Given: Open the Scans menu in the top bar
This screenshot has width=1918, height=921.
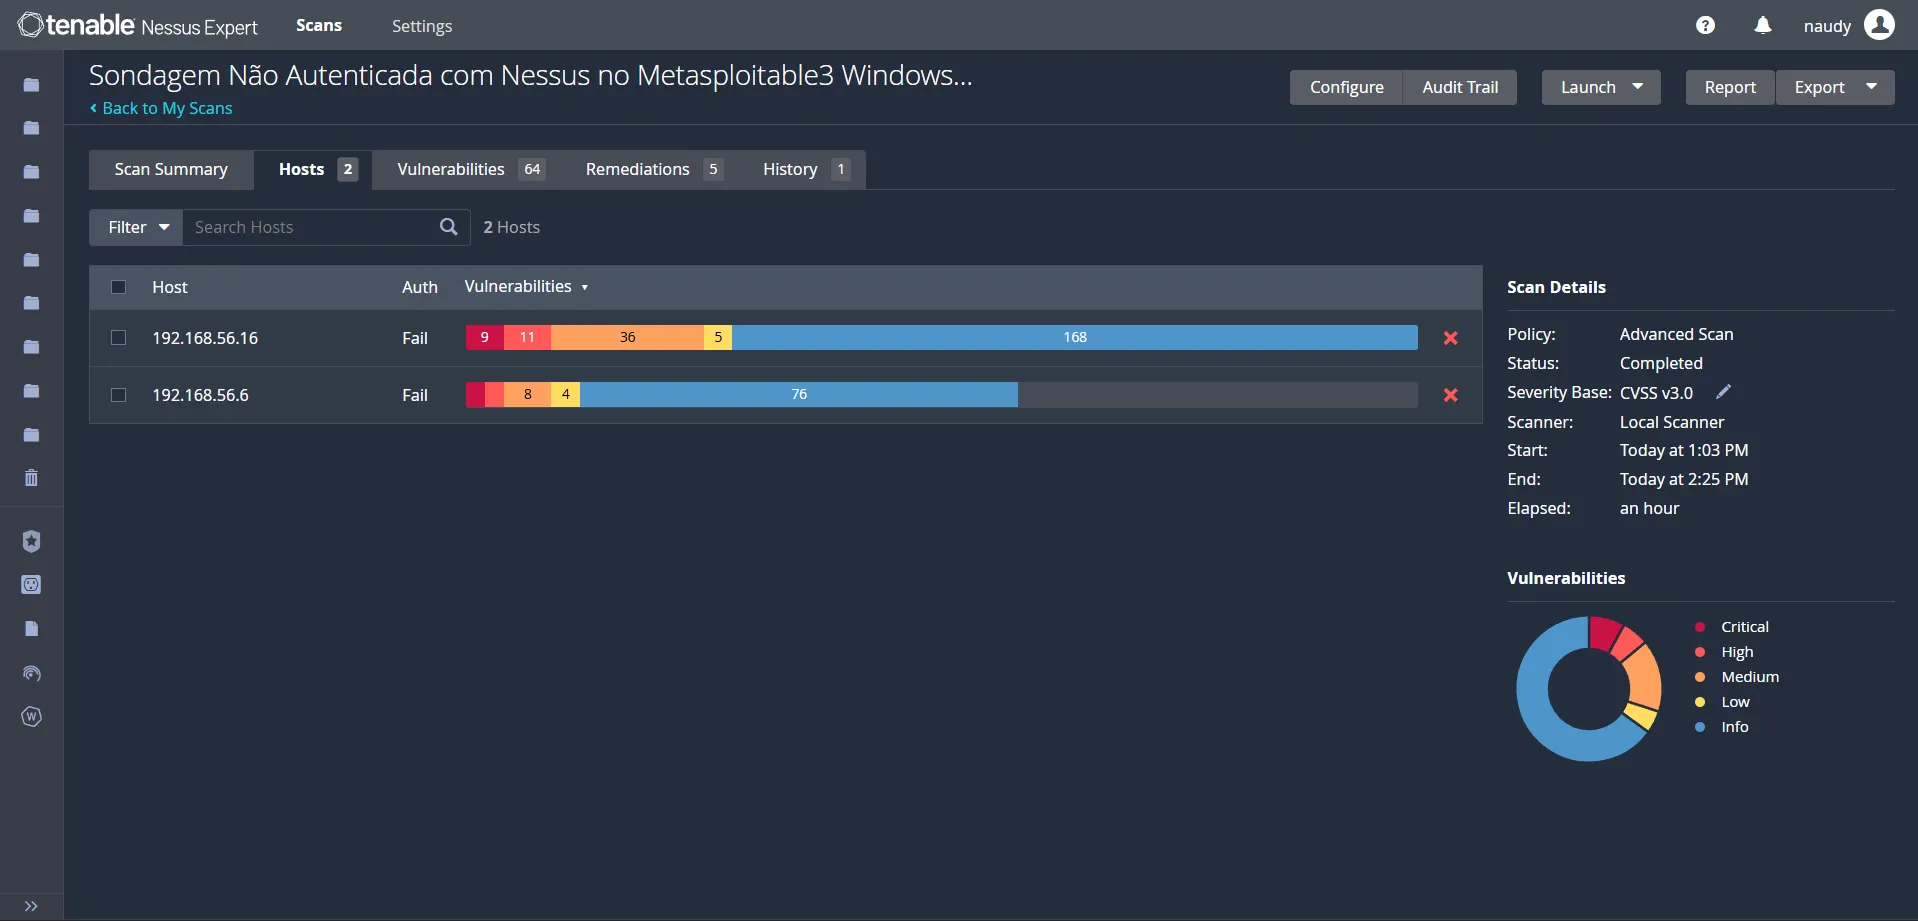Looking at the screenshot, I should pyautogui.click(x=319, y=25).
